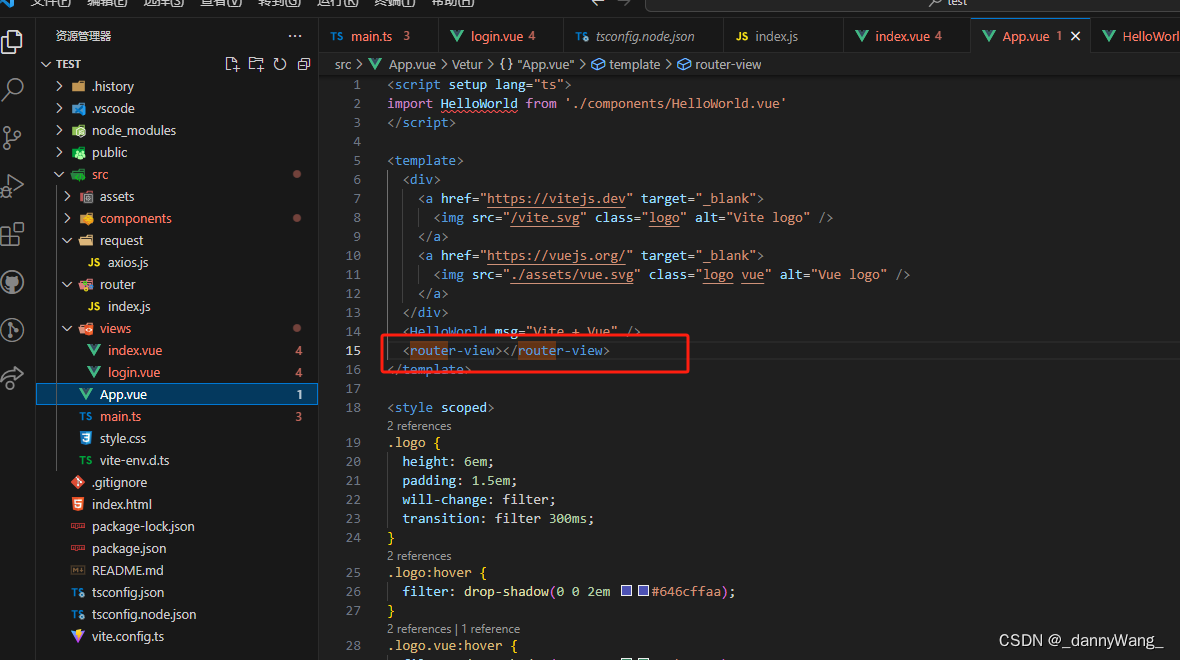Click the template breadcrumb segment
This screenshot has height=660, width=1180.
click(x=626, y=65)
